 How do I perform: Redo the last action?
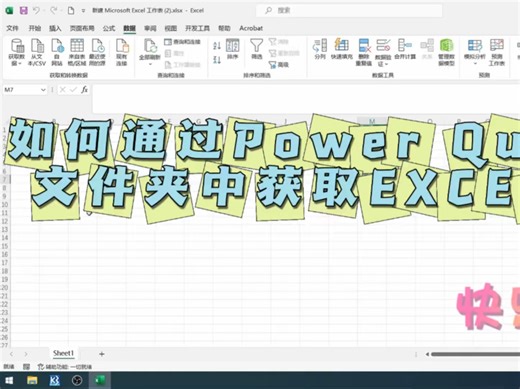point(53,10)
